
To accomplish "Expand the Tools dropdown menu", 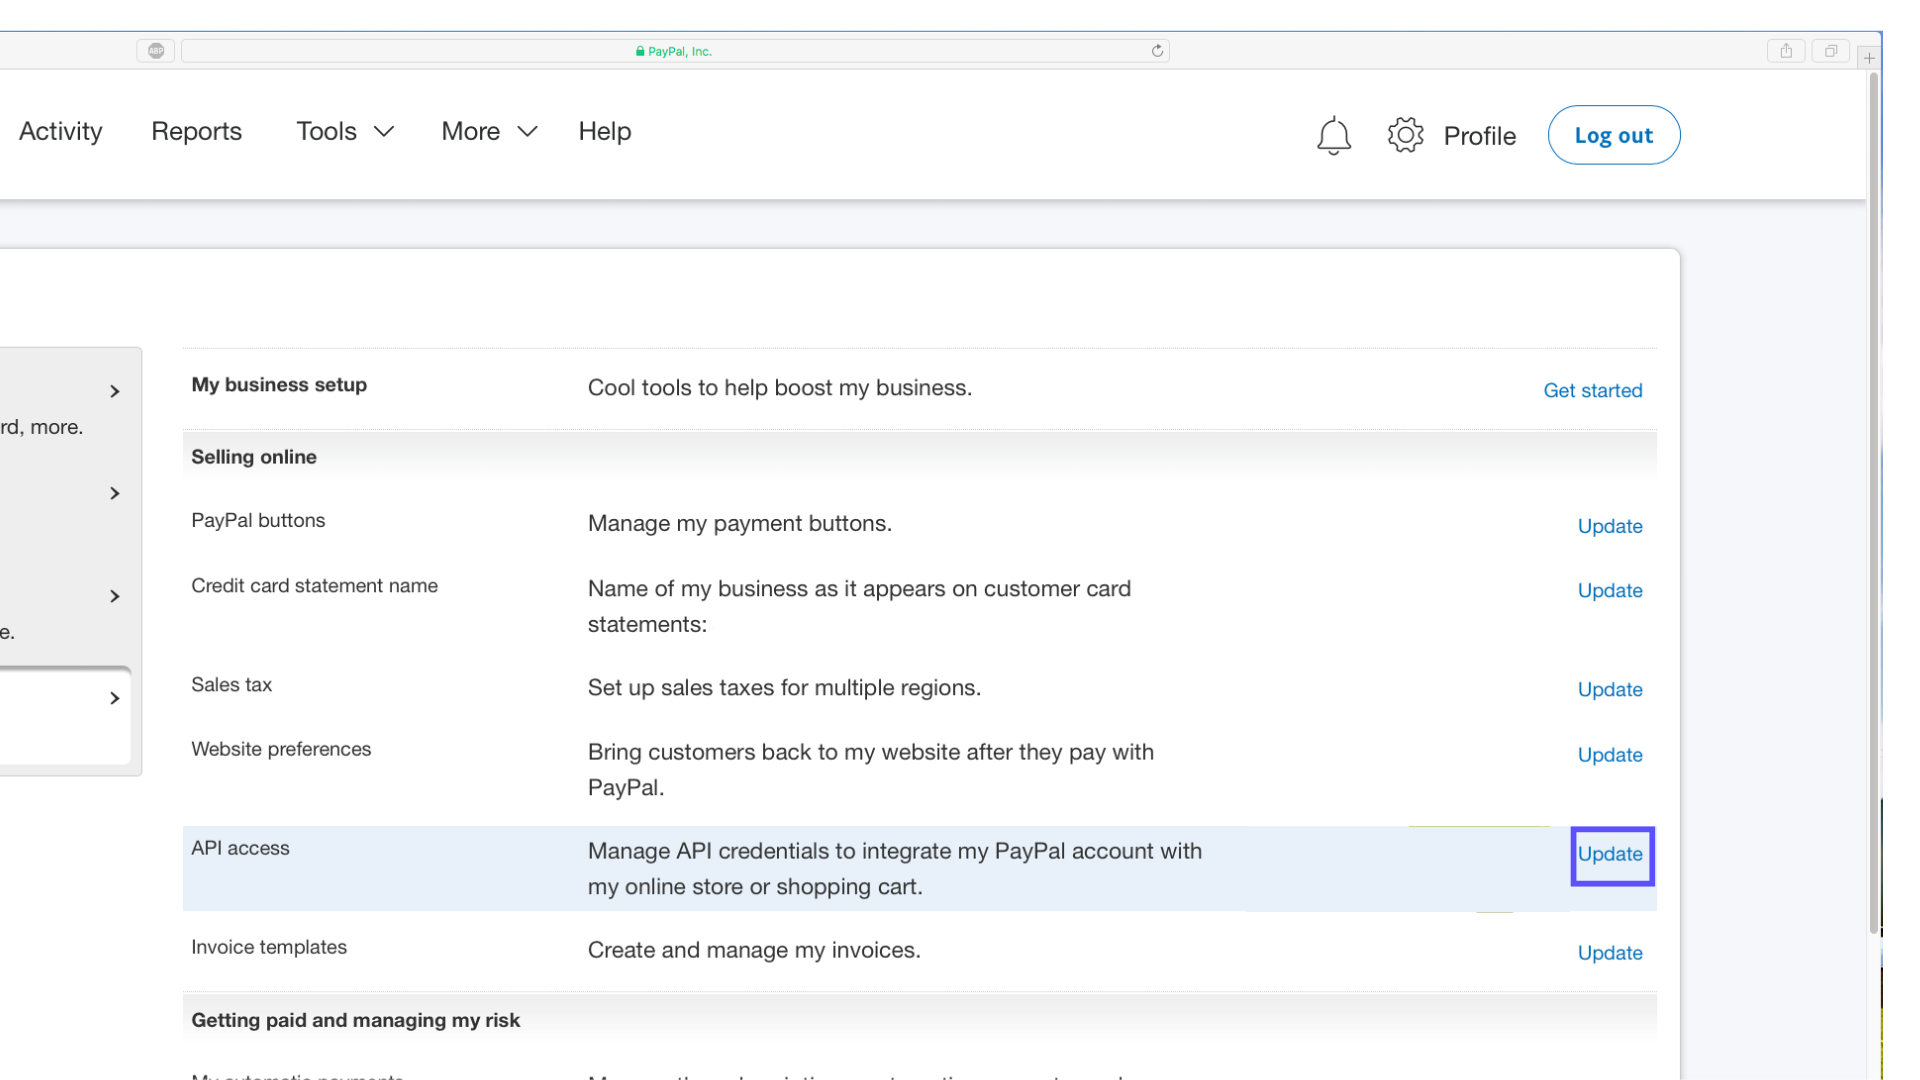I will click(x=345, y=131).
